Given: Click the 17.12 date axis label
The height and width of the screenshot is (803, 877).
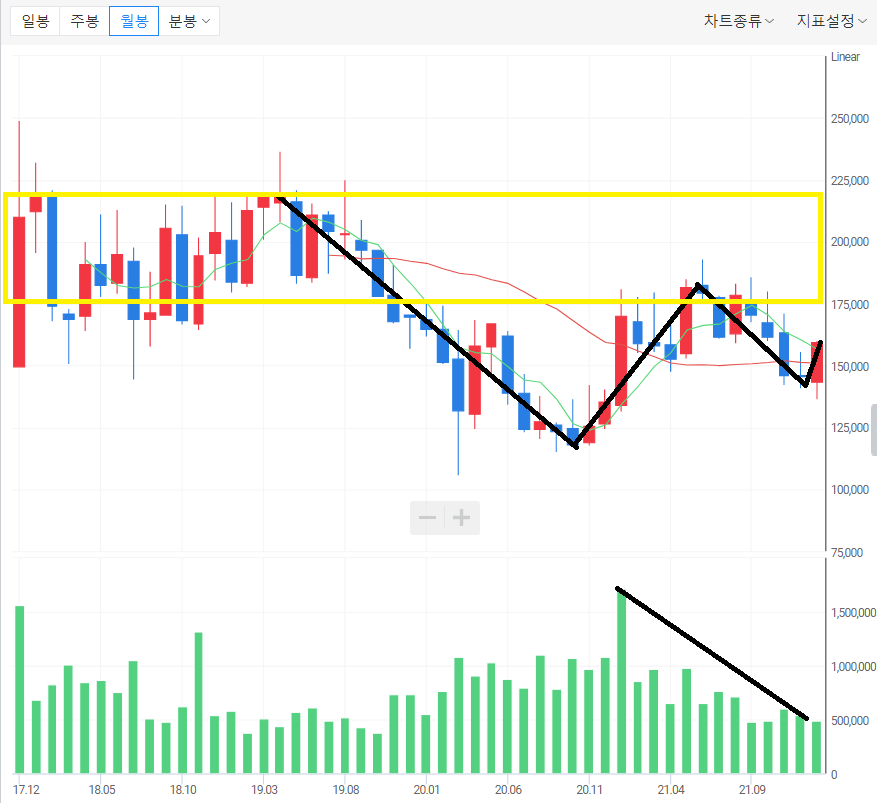Looking at the screenshot, I should coord(26,790).
